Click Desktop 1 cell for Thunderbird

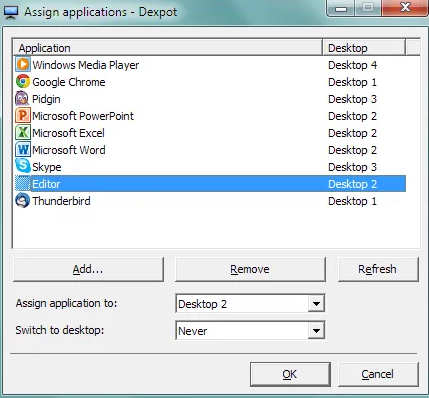coord(352,201)
